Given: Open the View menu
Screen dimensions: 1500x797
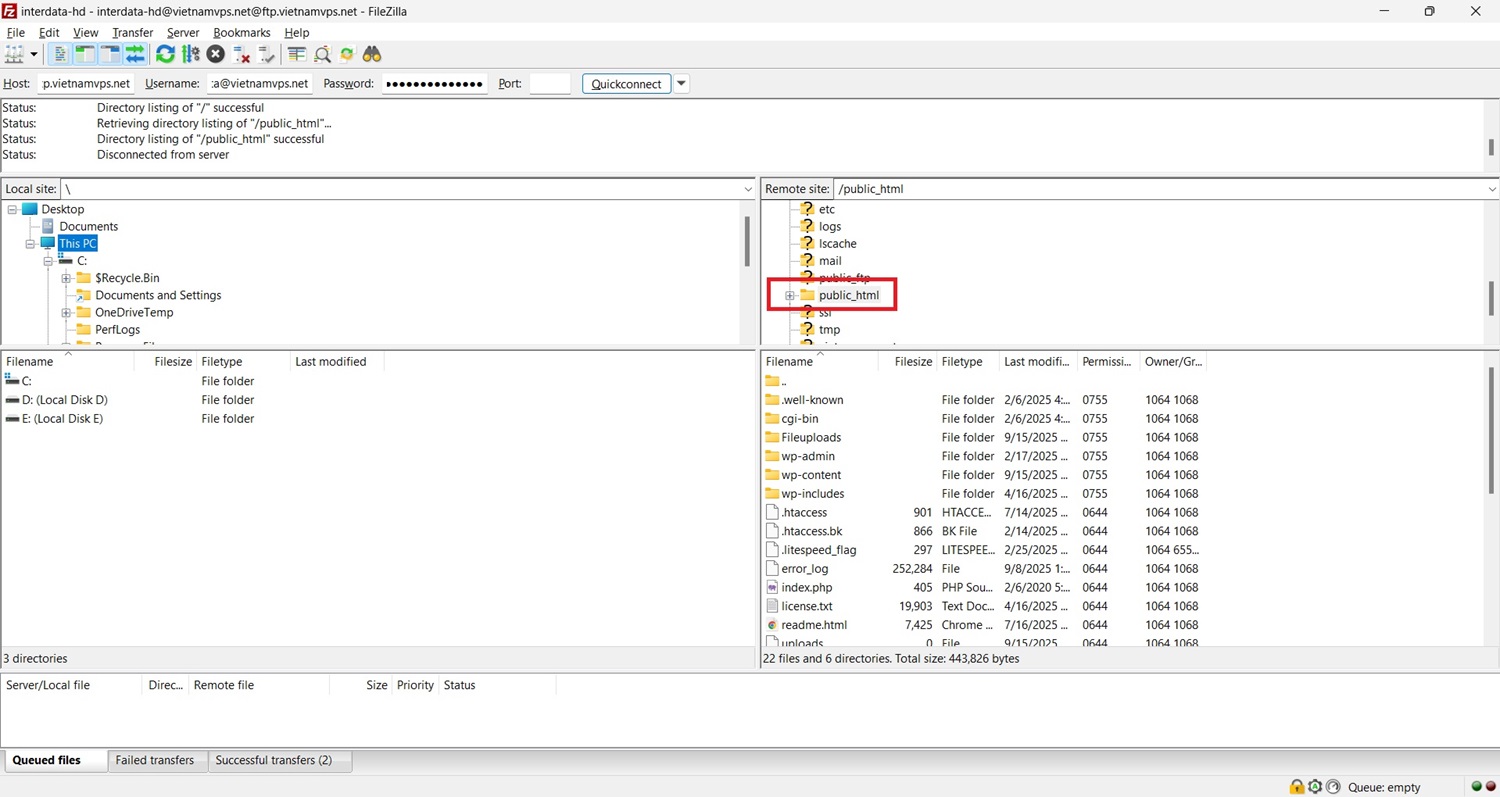Looking at the screenshot, I should tap(86, 33).
